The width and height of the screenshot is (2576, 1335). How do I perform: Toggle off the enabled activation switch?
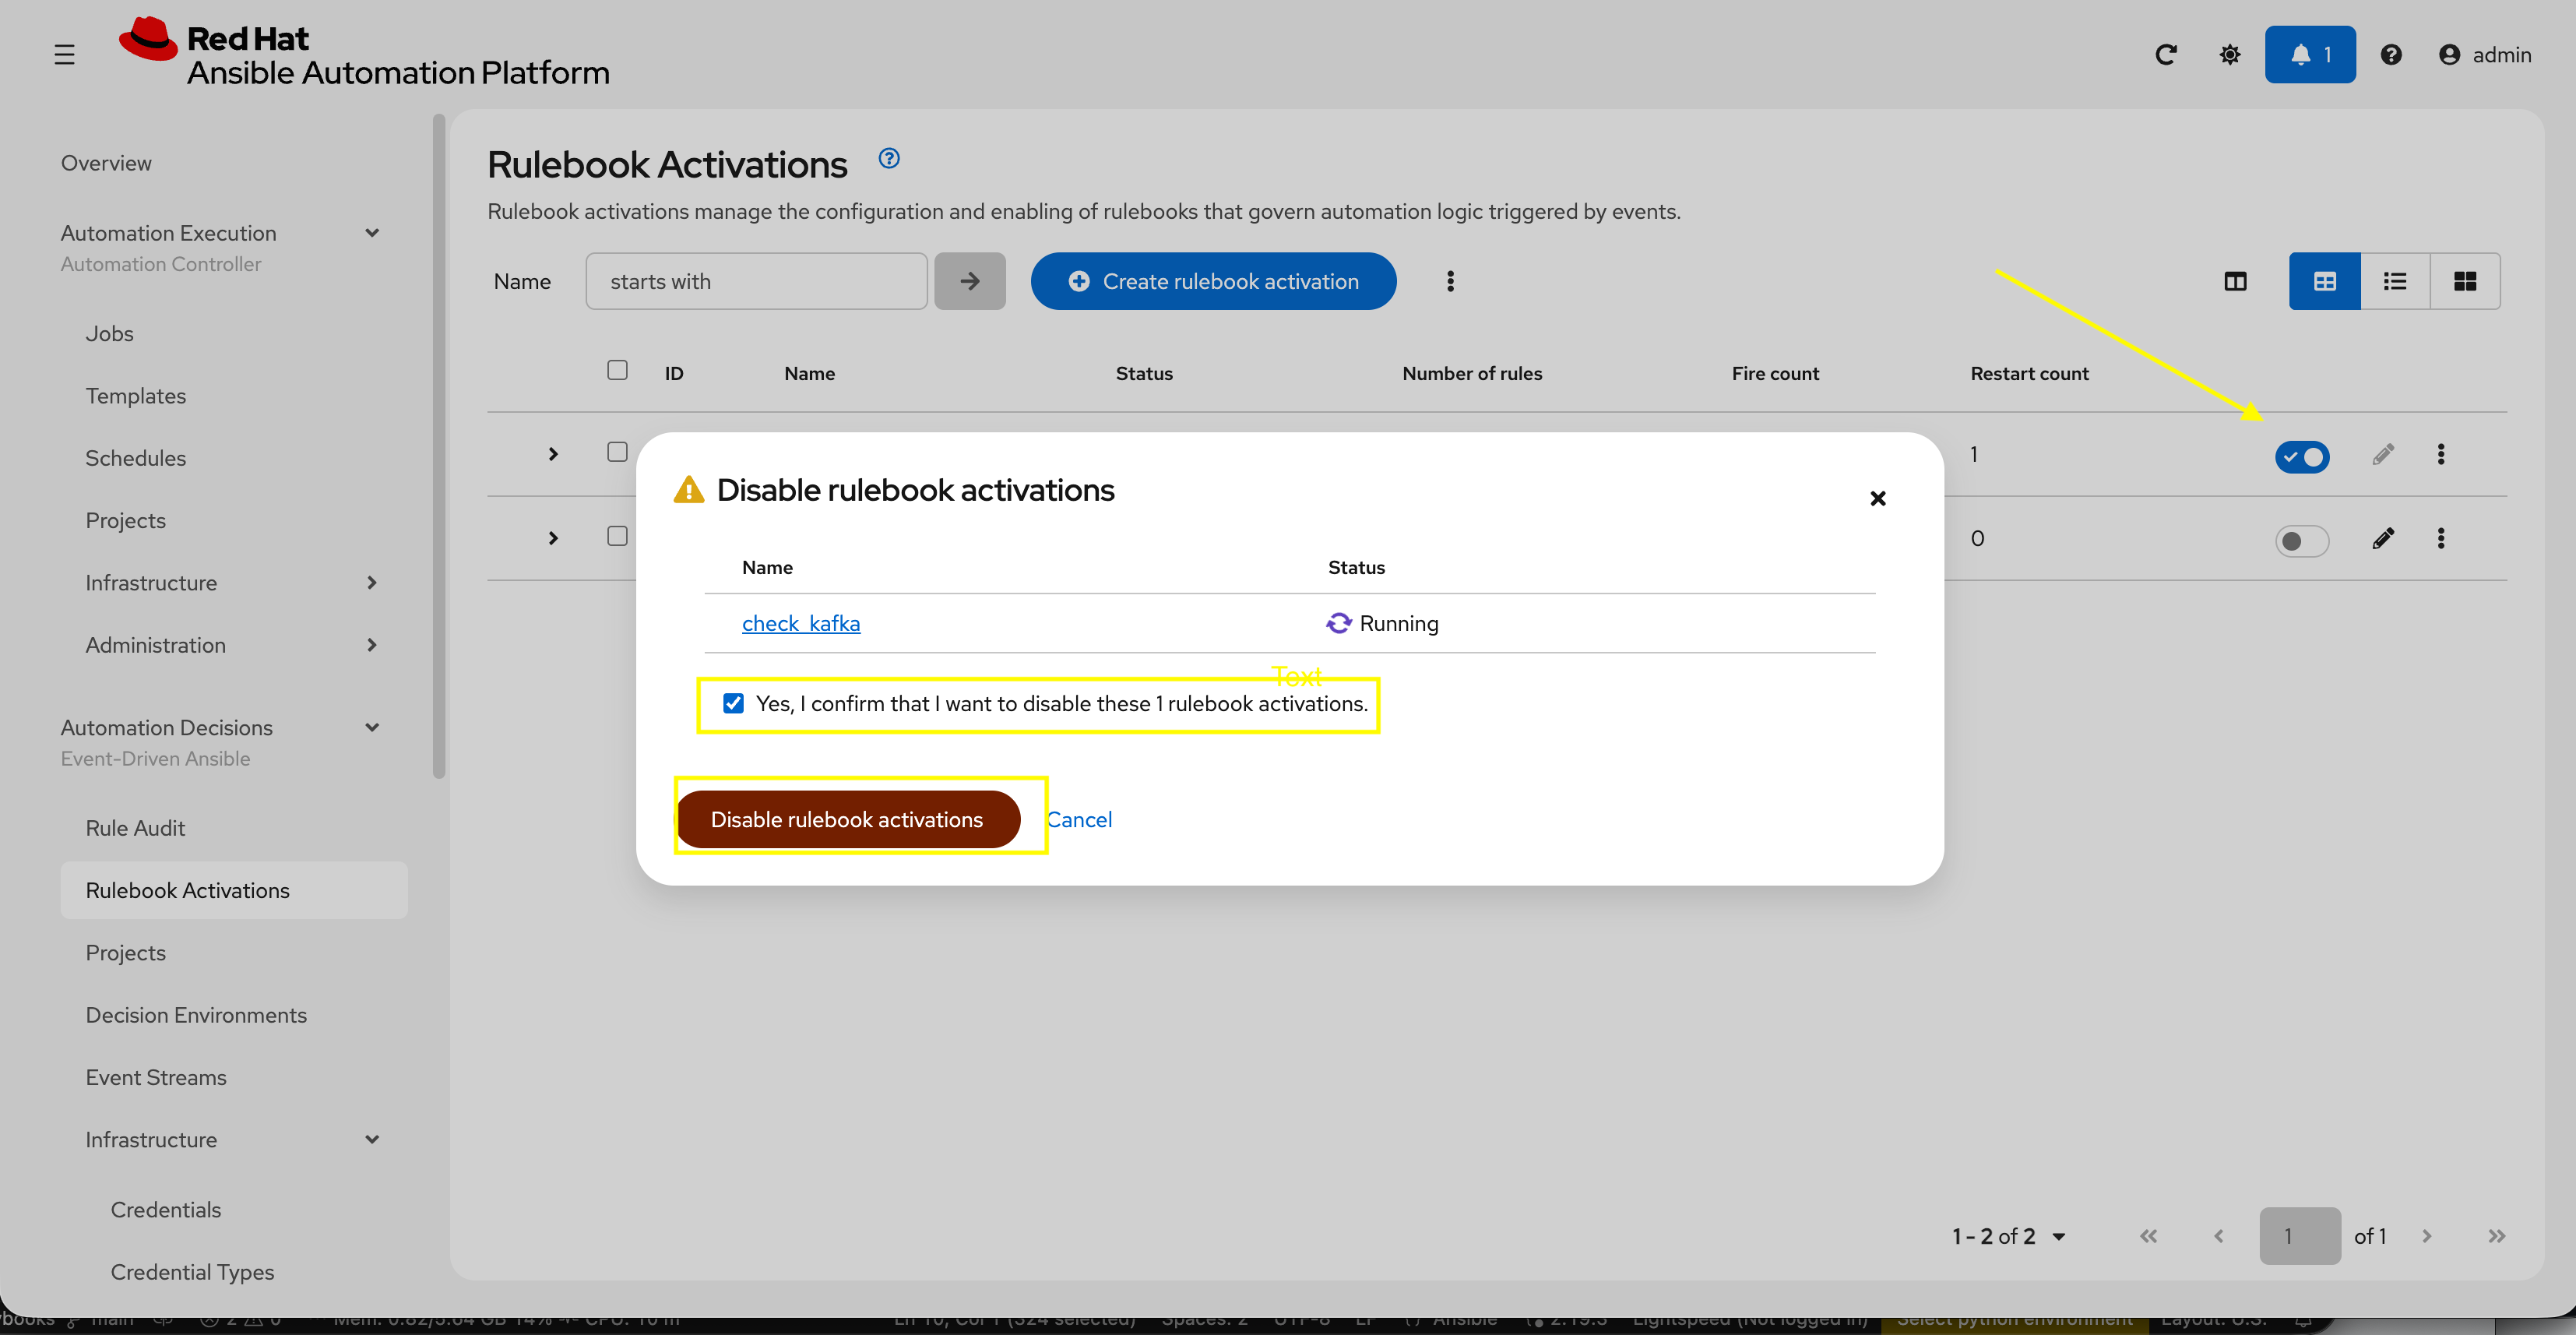tap(2302, 456)
